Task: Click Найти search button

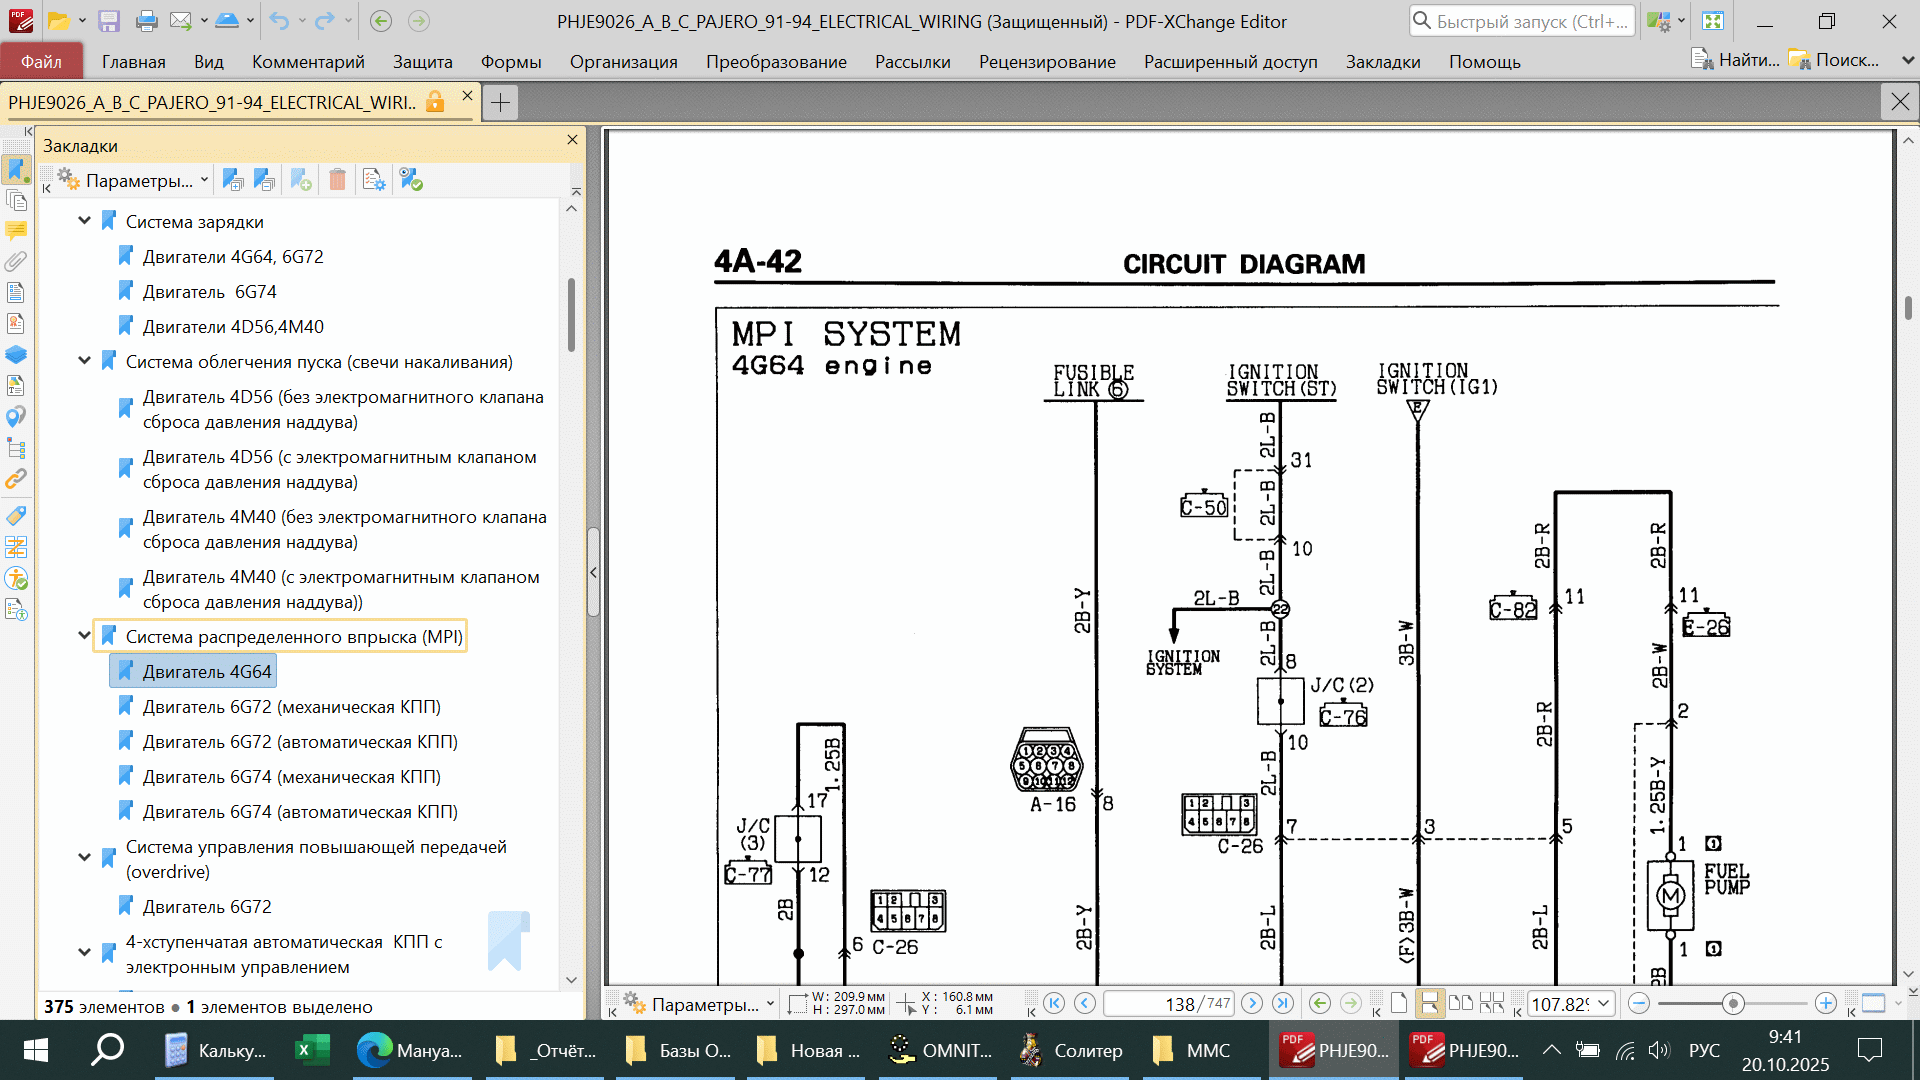Action: coord(1735,60)
